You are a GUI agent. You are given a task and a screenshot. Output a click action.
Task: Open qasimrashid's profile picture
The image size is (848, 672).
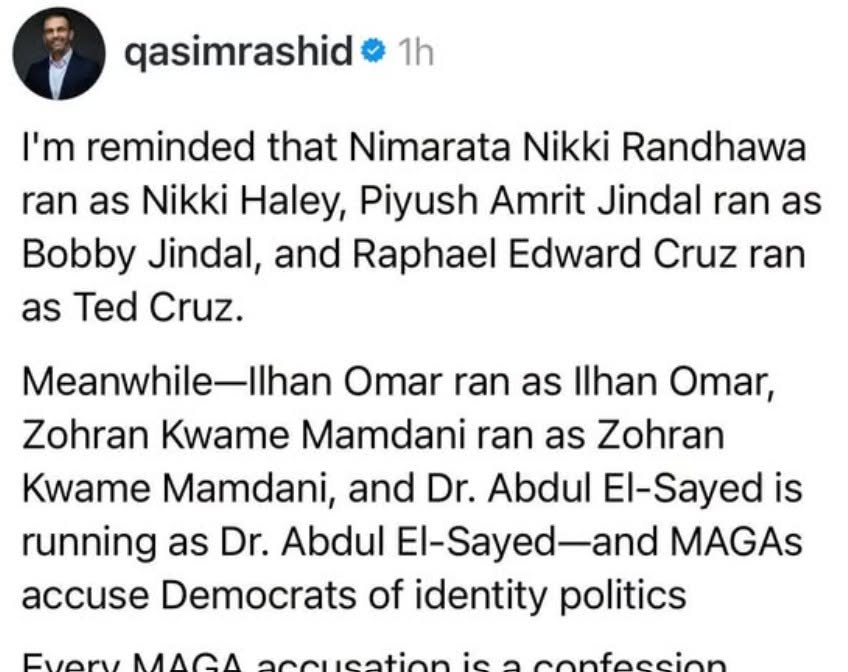pyautogui.click(x=59, y=54)
